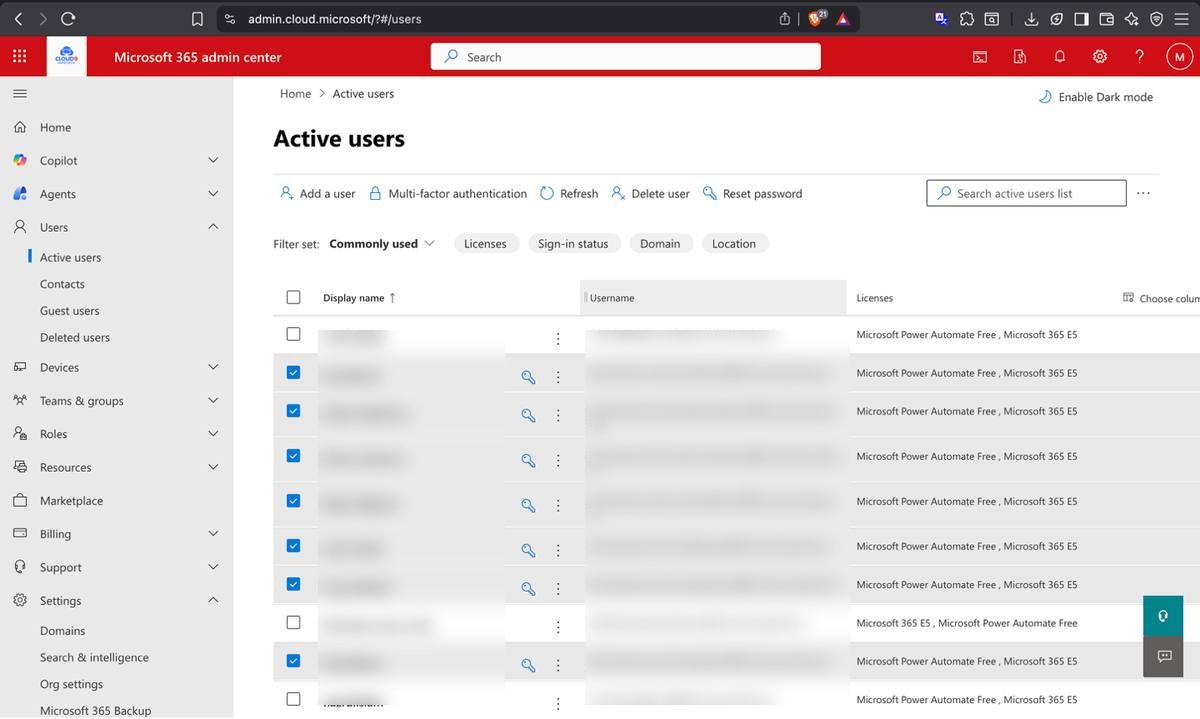Click the browser address bar URL
The width and height of the screenshot is (1200, 719).
coord(335,19)
